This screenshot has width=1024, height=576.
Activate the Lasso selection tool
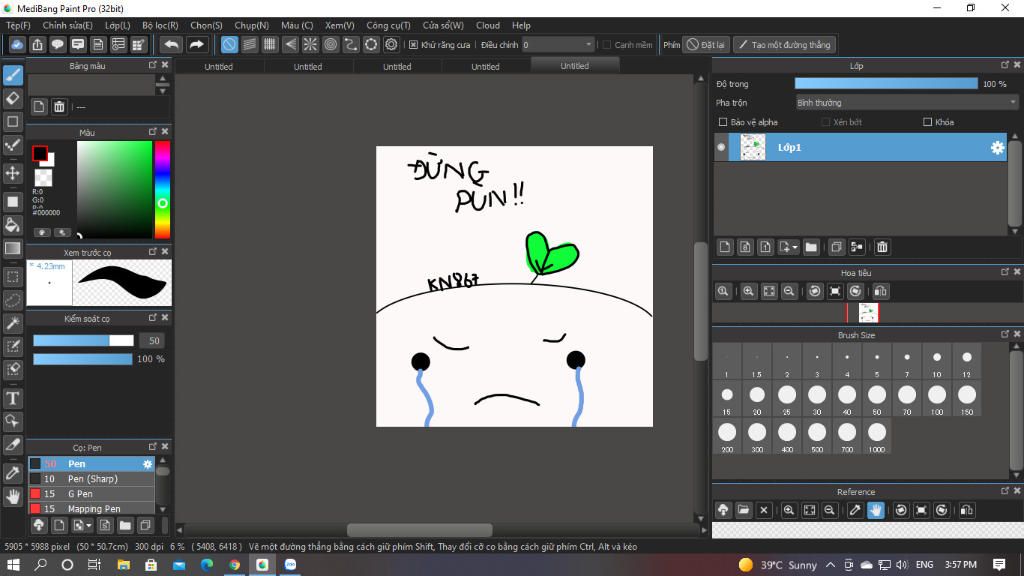12,300
